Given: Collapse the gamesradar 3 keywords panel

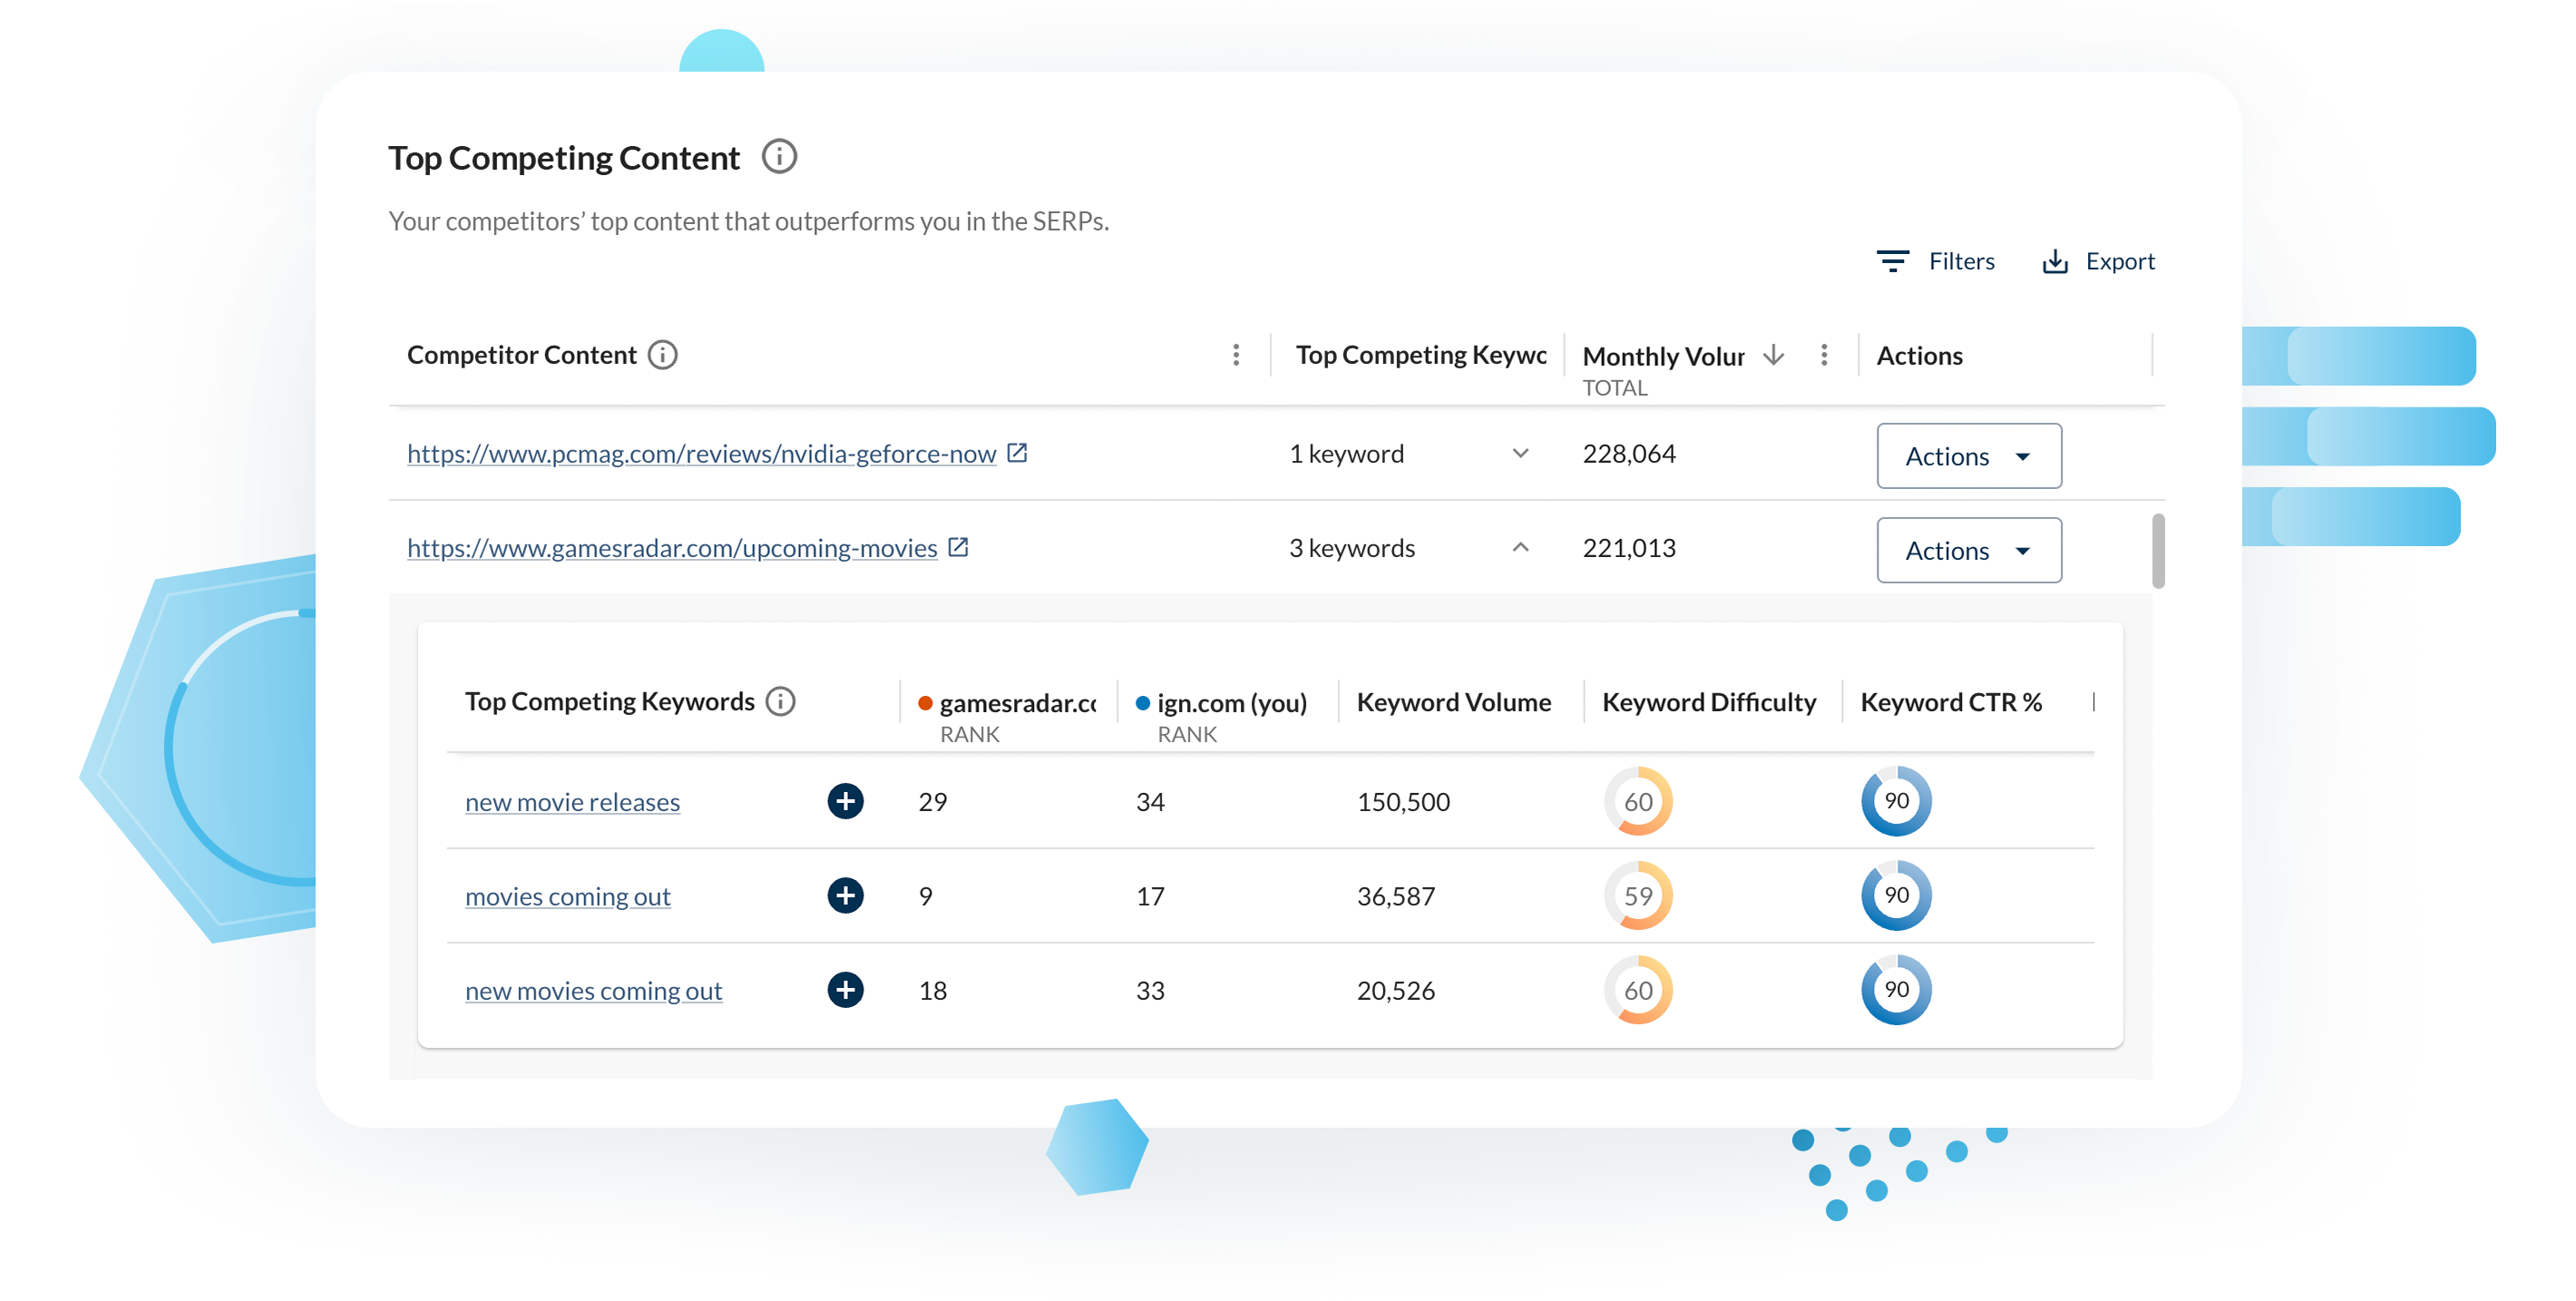Looking at the screenshot, I should 1521,547.
